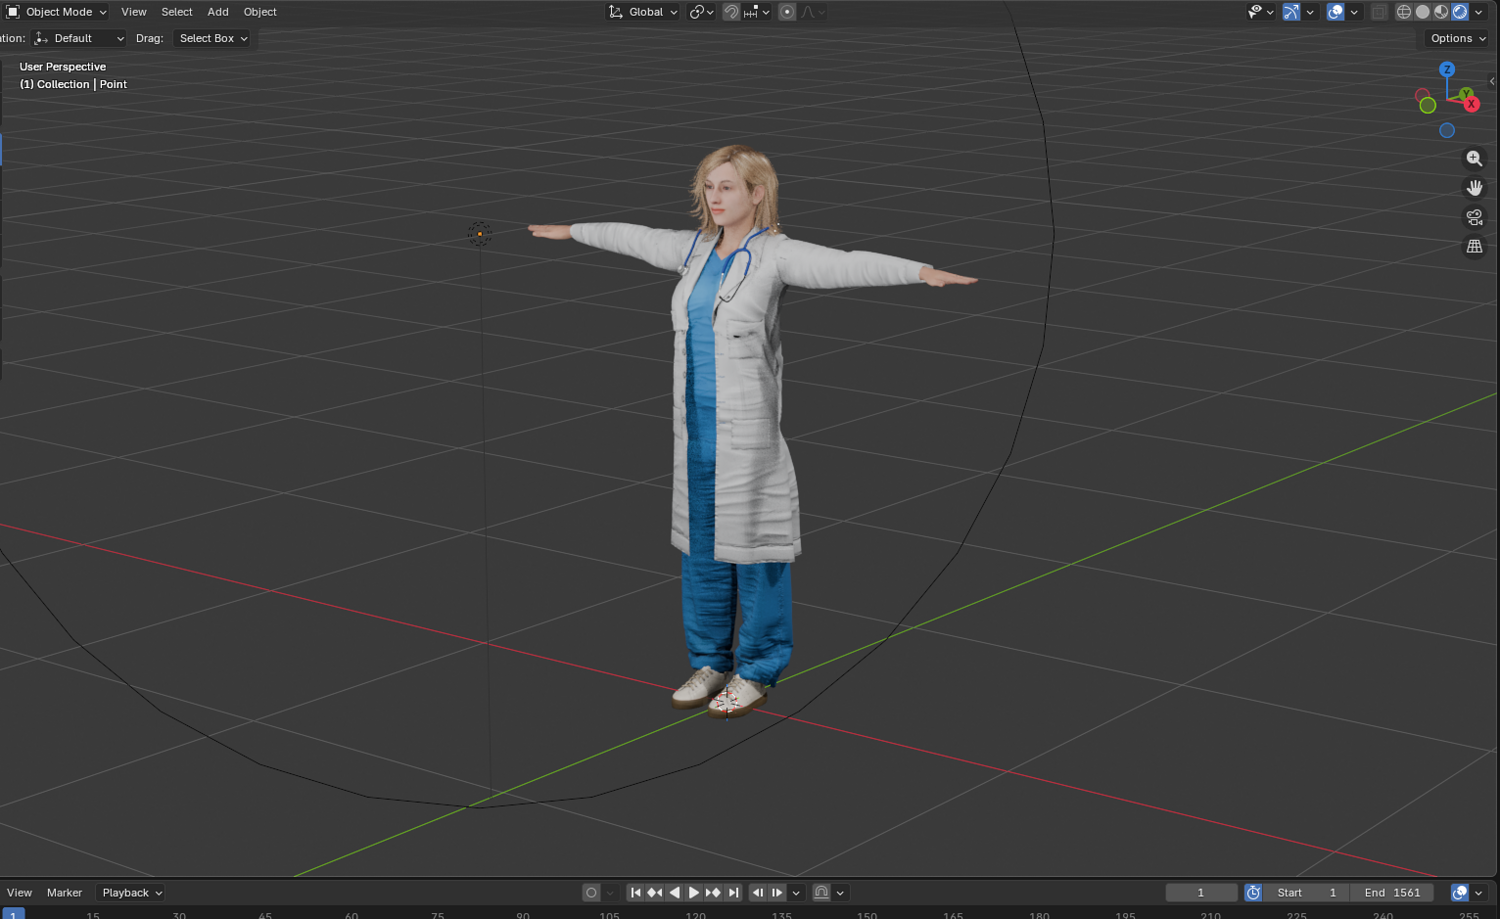Play the animation forward

(x=693, y=893)
